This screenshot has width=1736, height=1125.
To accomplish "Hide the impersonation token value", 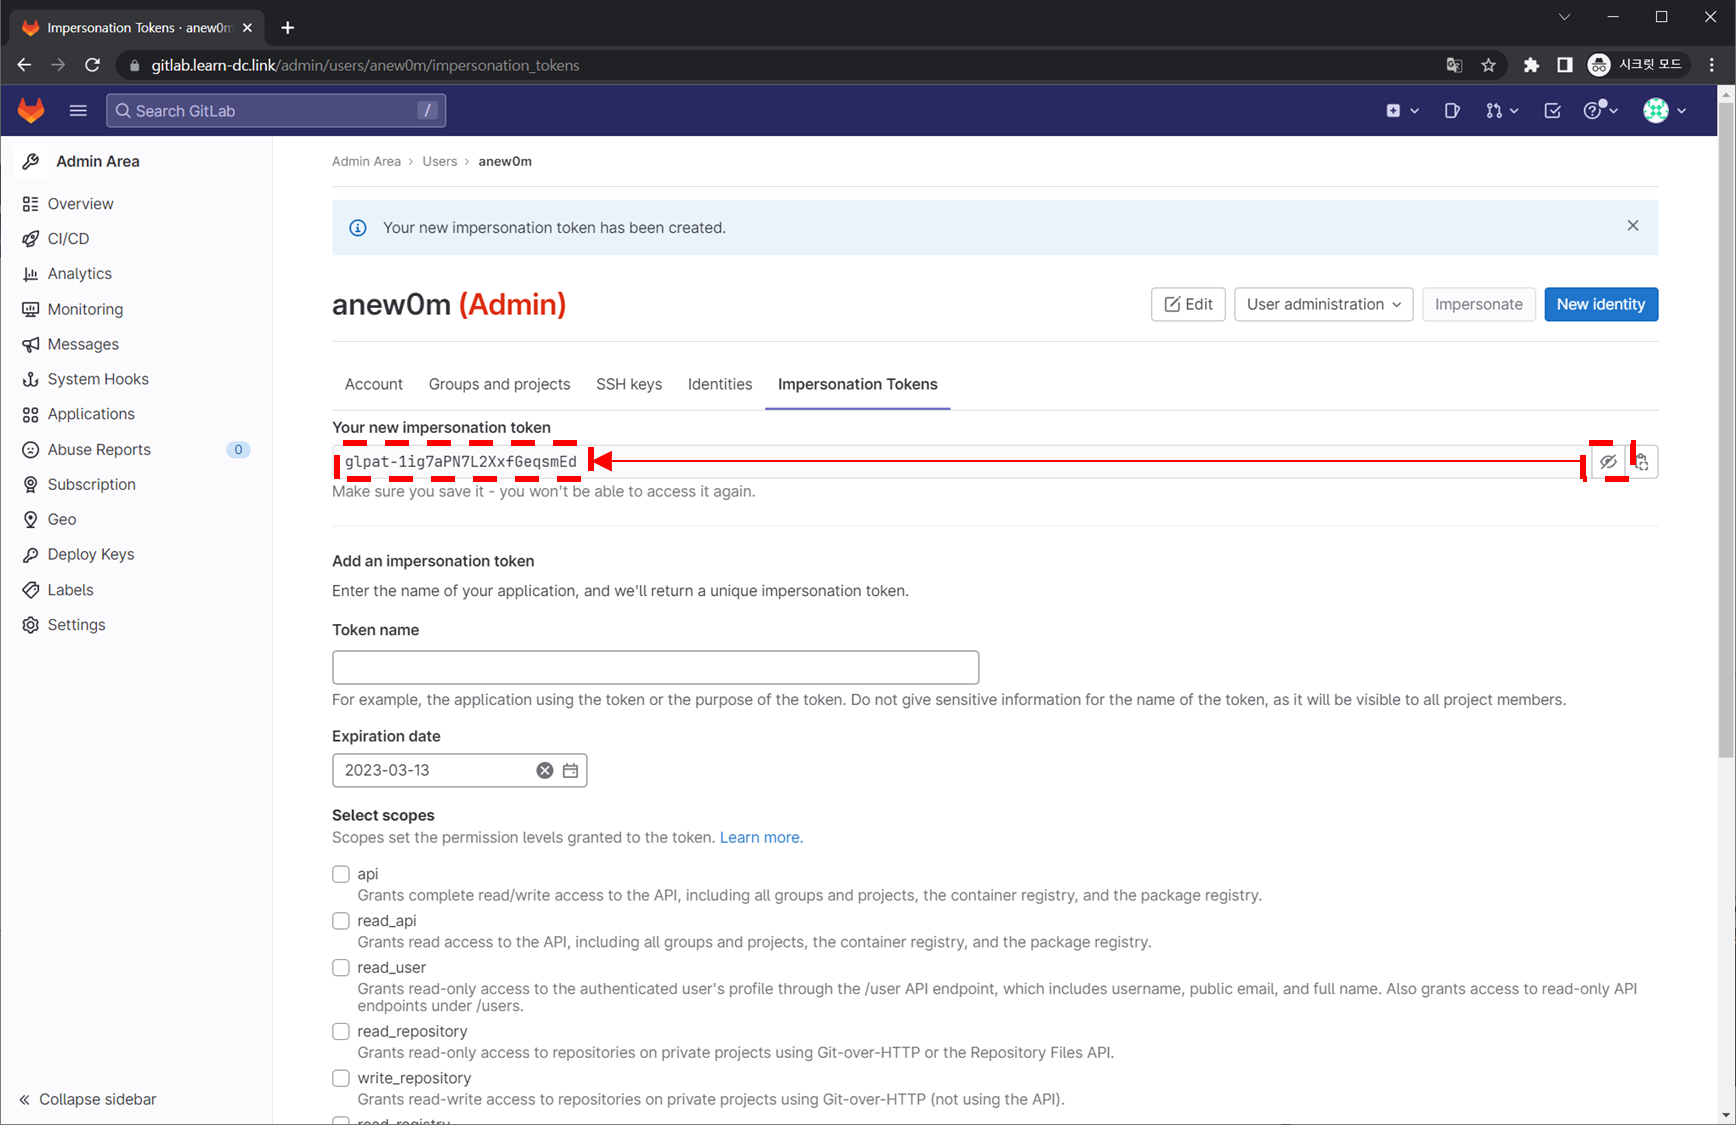I will [1608, 462].
